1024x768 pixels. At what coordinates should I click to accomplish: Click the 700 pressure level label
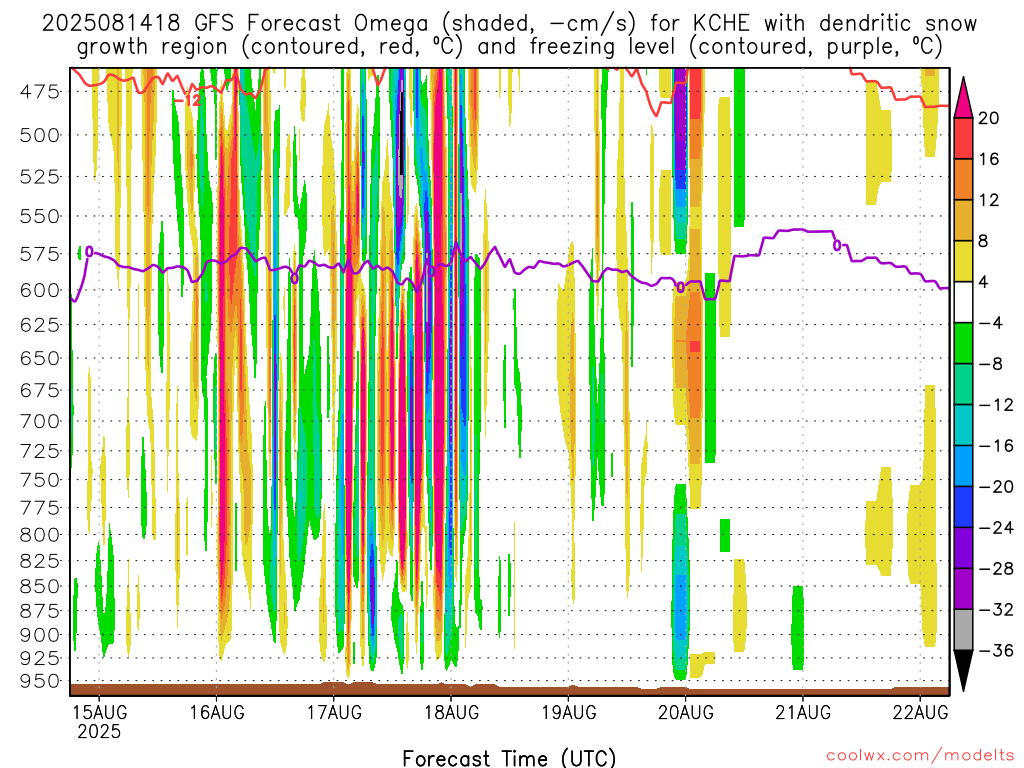point(40,421)
